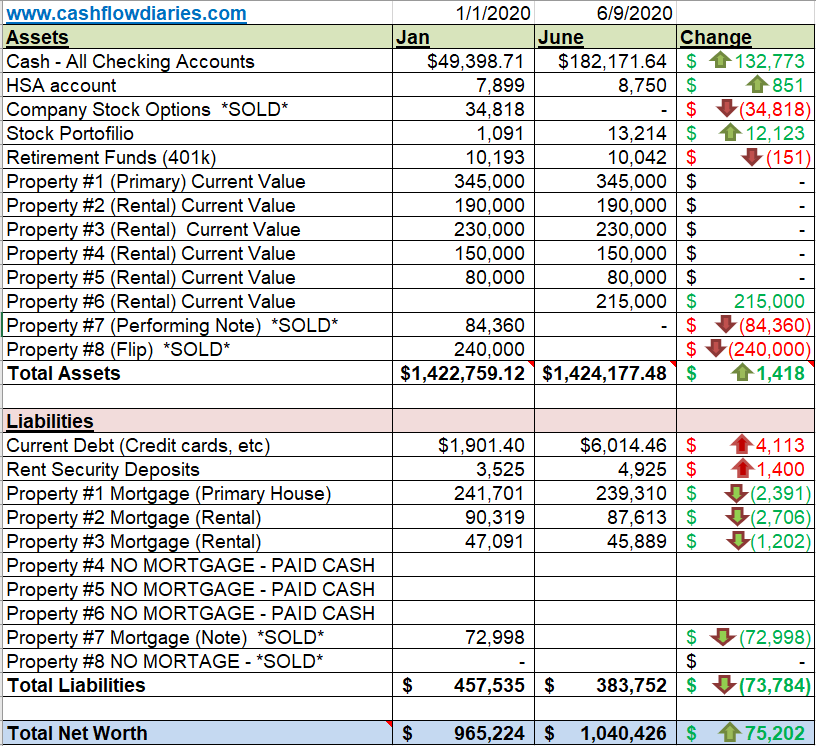Select the Change column header
The height and width of the screenshot is (746, 816).
click(x=746, y=37)
